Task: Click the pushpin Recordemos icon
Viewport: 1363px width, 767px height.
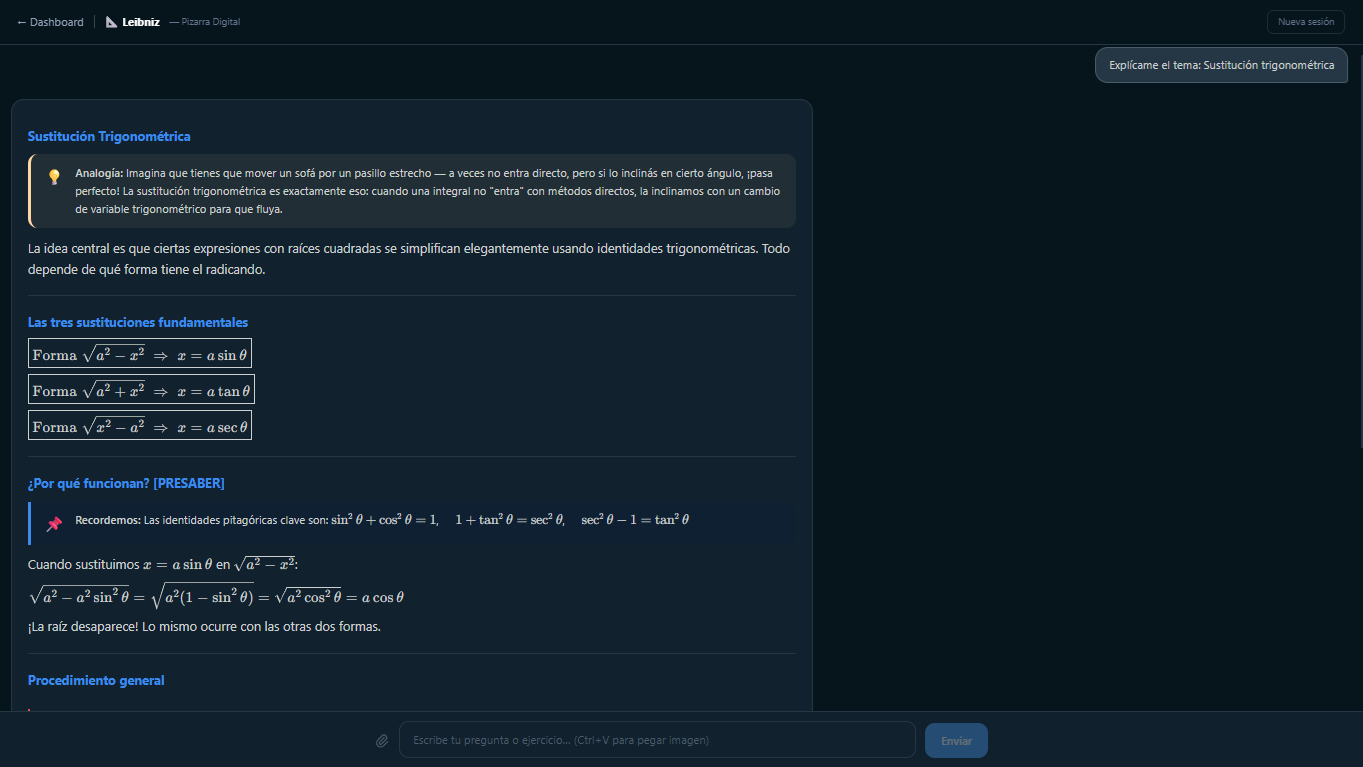Action: pos(54,523)
